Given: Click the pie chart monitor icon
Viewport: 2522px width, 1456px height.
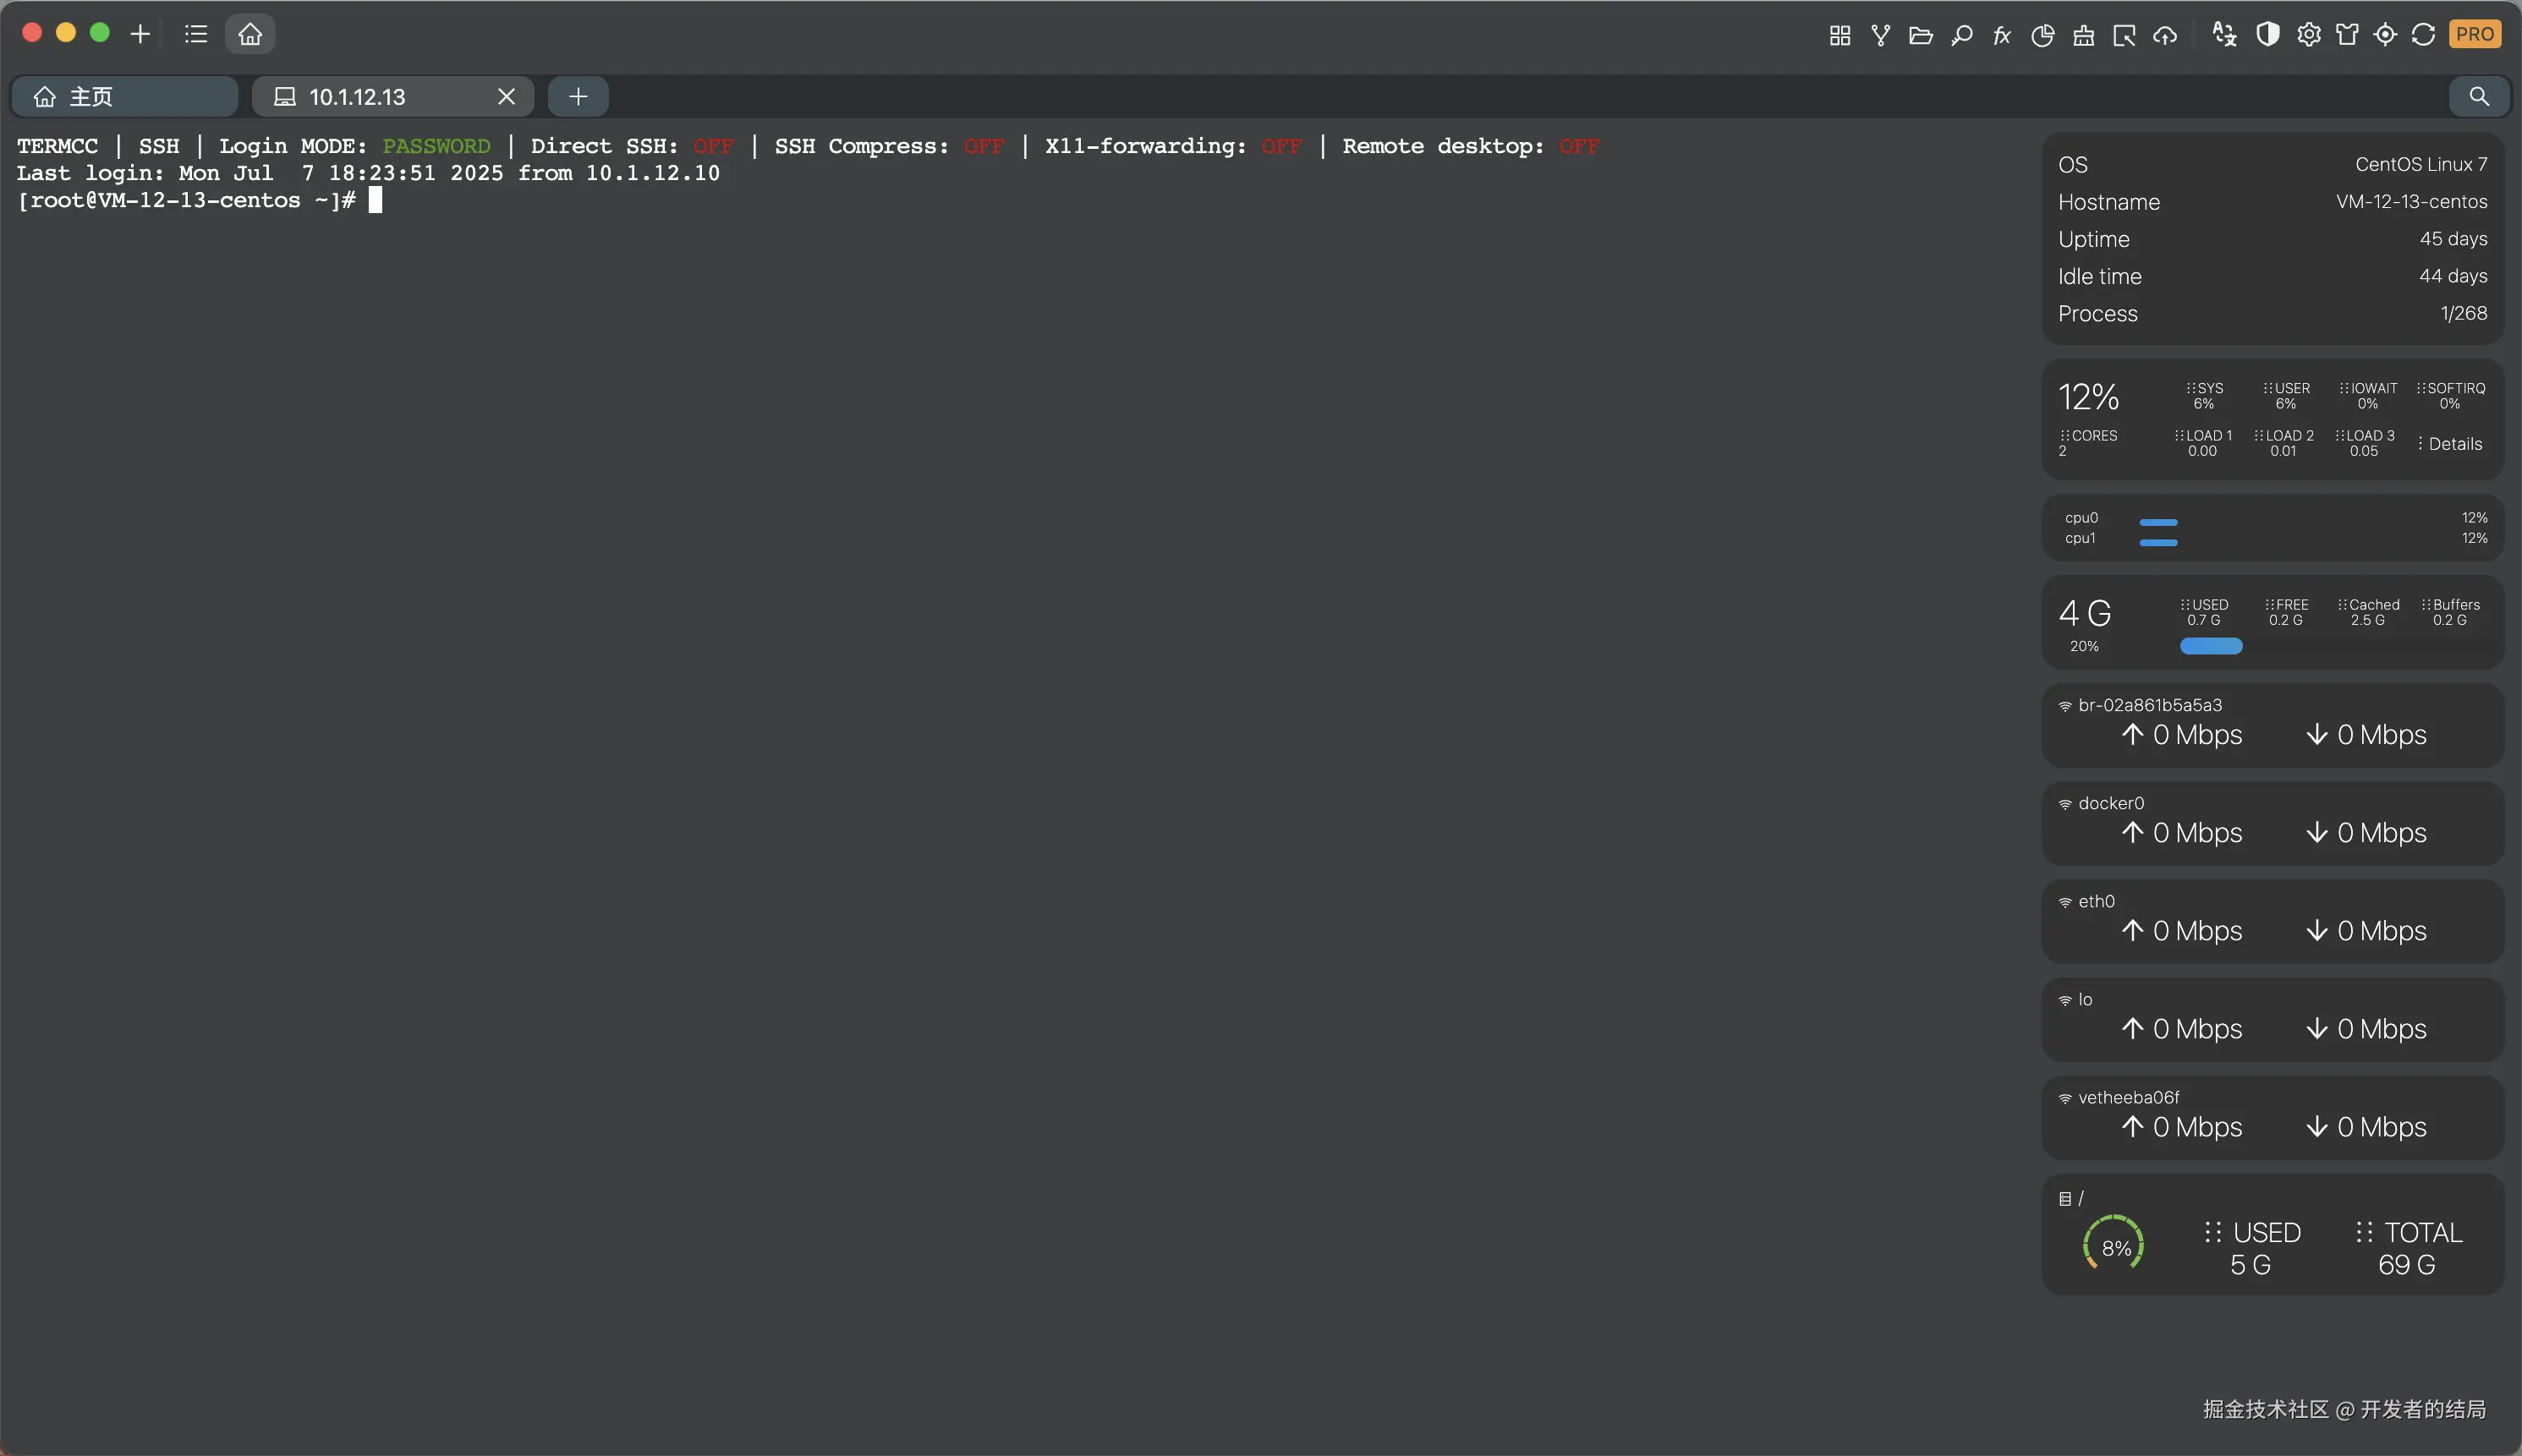Looking at the screenshot, I should point(2042,35).
